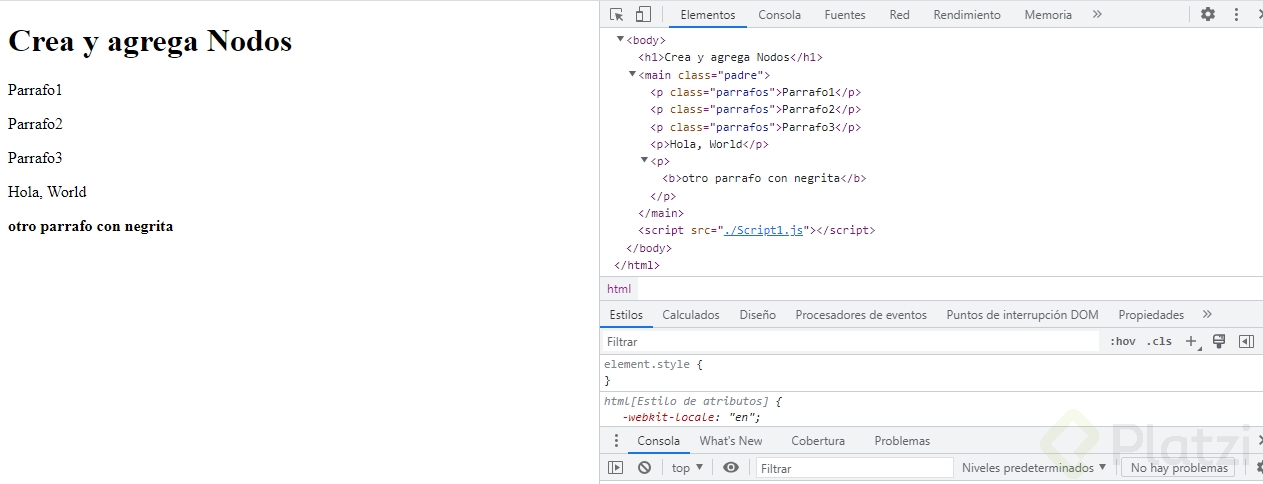Open the Propiedades pane tab
Viewport: 1263px width, 484px height.
point(1151,315)
